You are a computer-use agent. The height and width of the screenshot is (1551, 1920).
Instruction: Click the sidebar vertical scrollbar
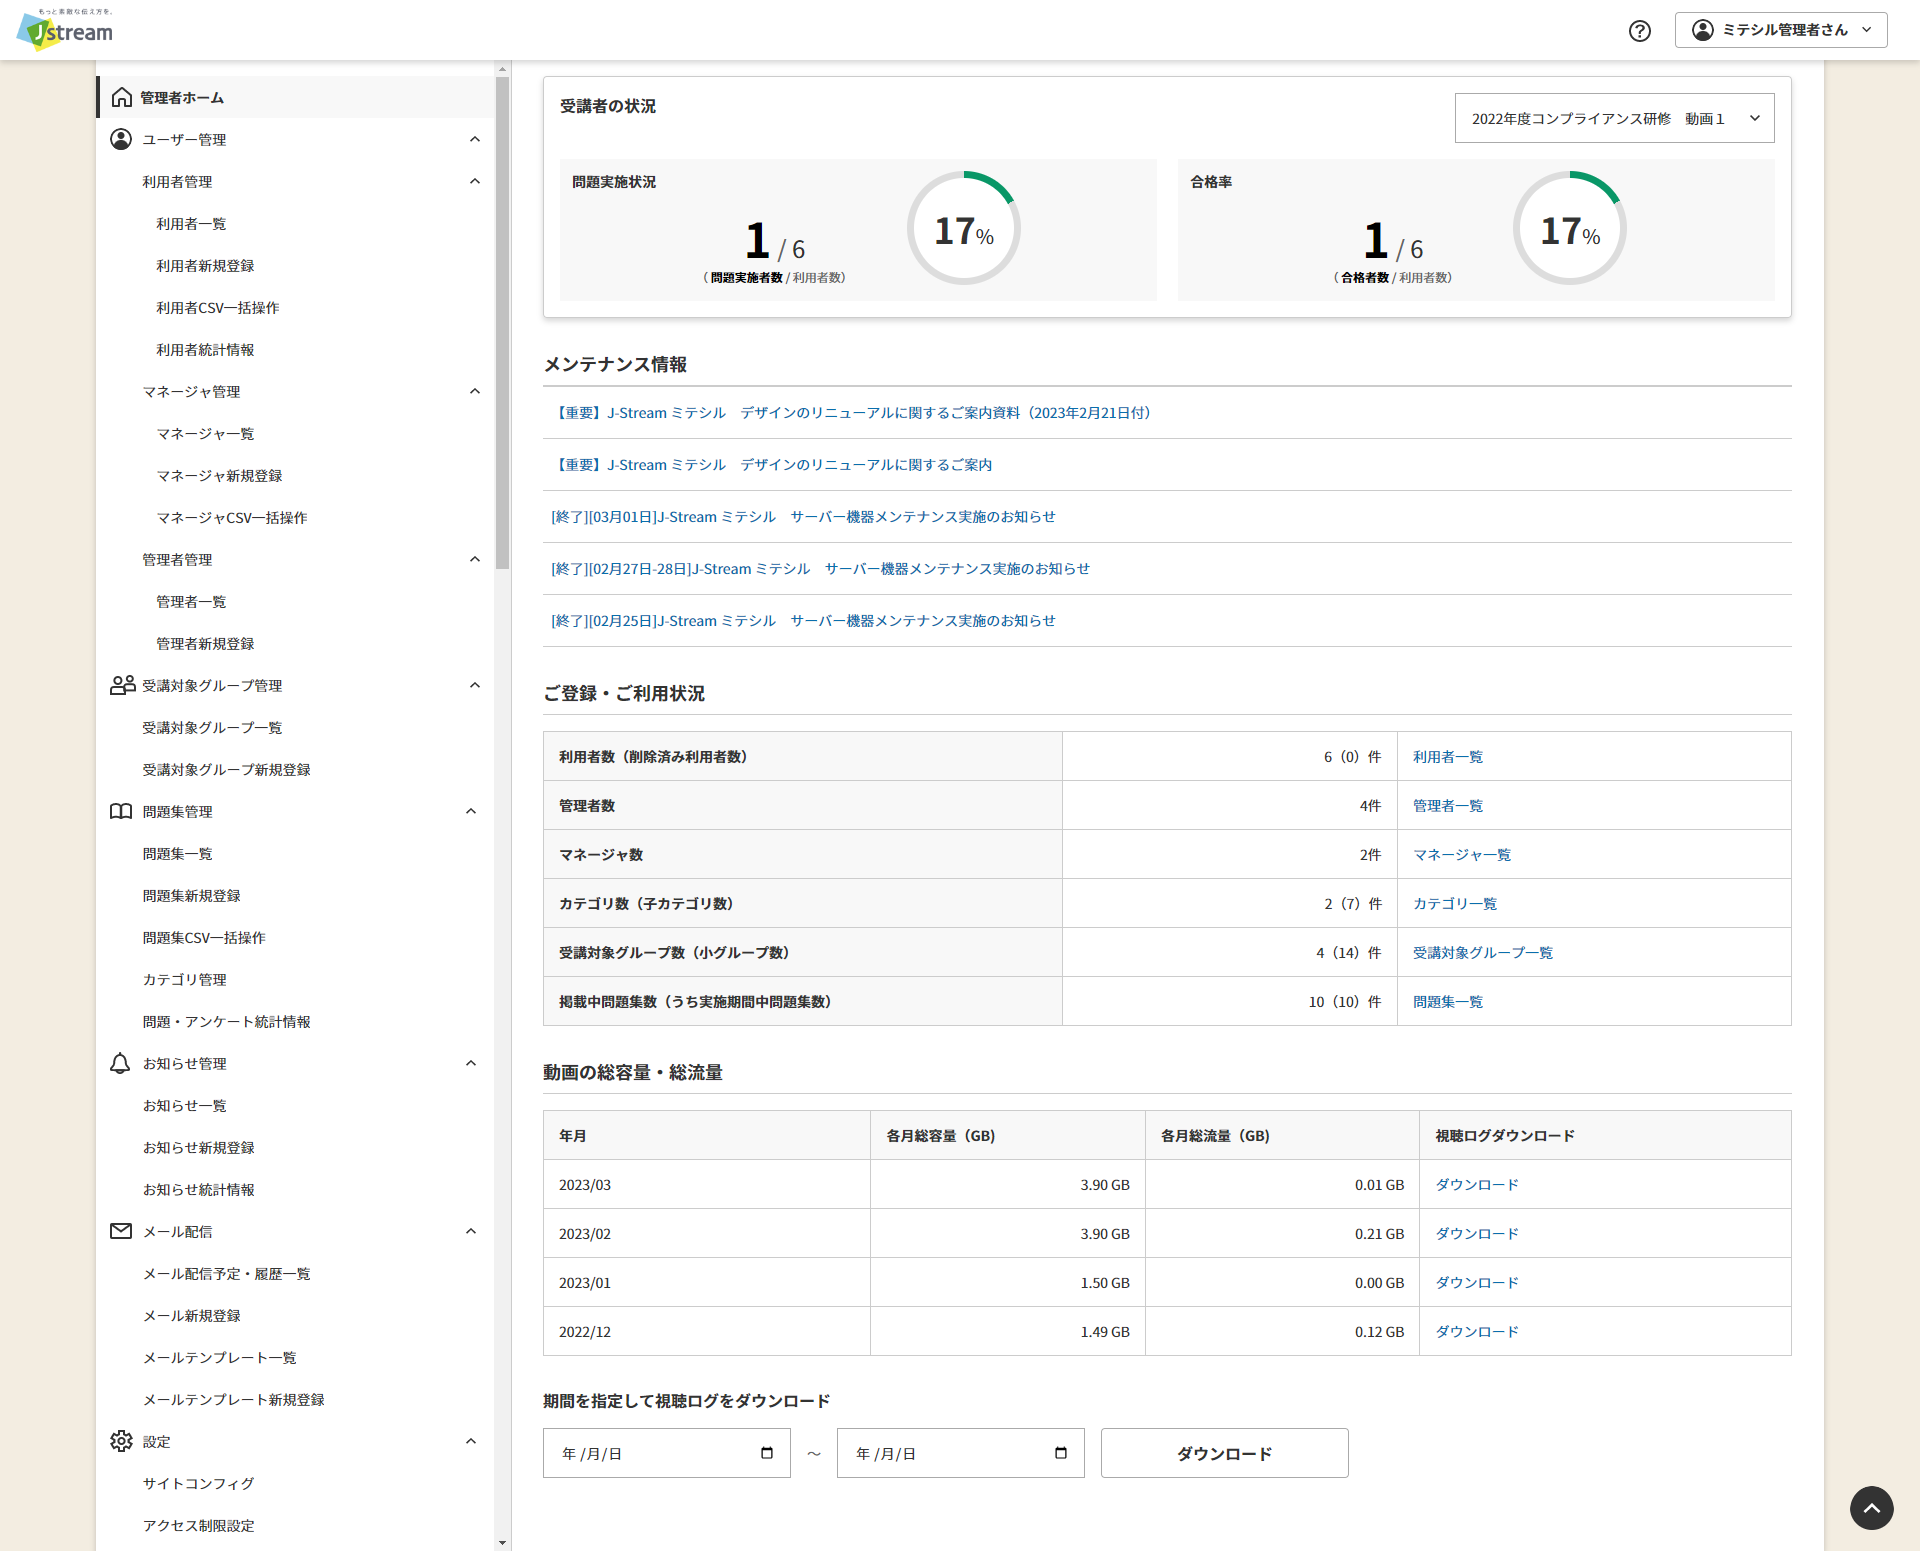502,320
